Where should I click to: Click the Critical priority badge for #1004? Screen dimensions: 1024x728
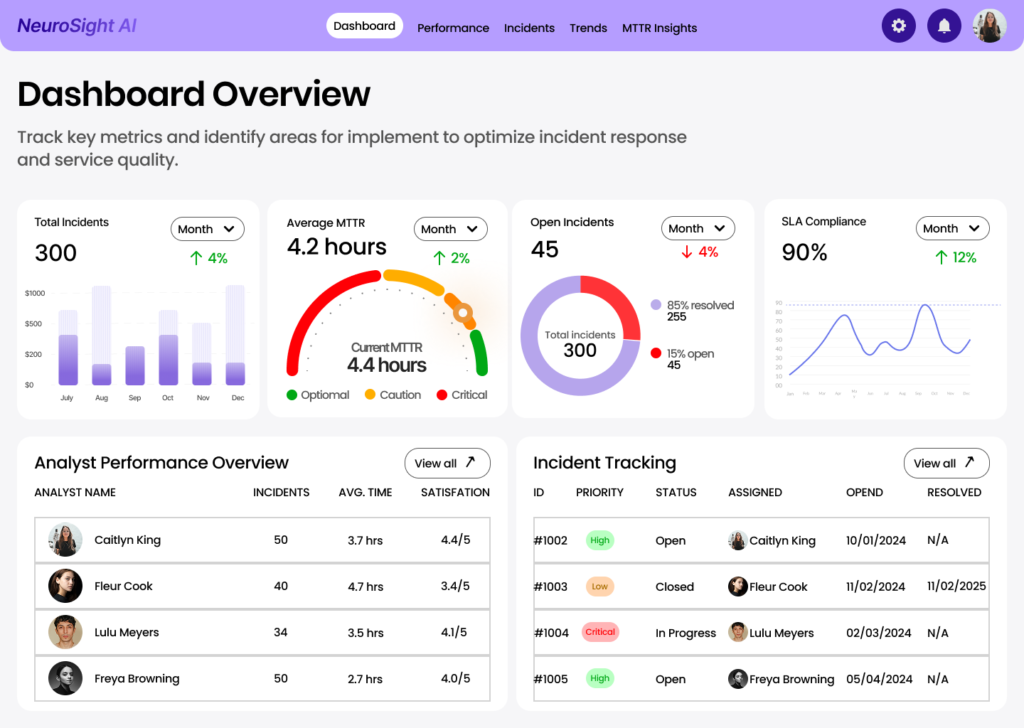600,633
